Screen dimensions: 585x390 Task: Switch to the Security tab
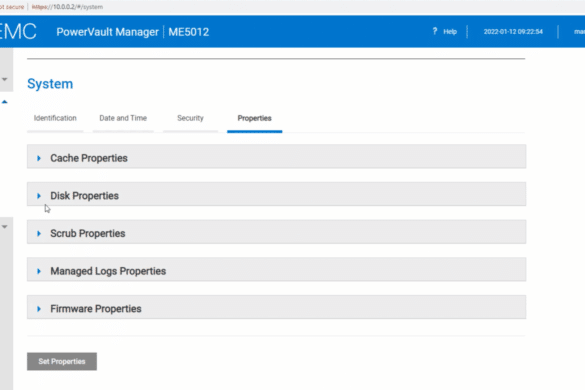click(190, 118)
